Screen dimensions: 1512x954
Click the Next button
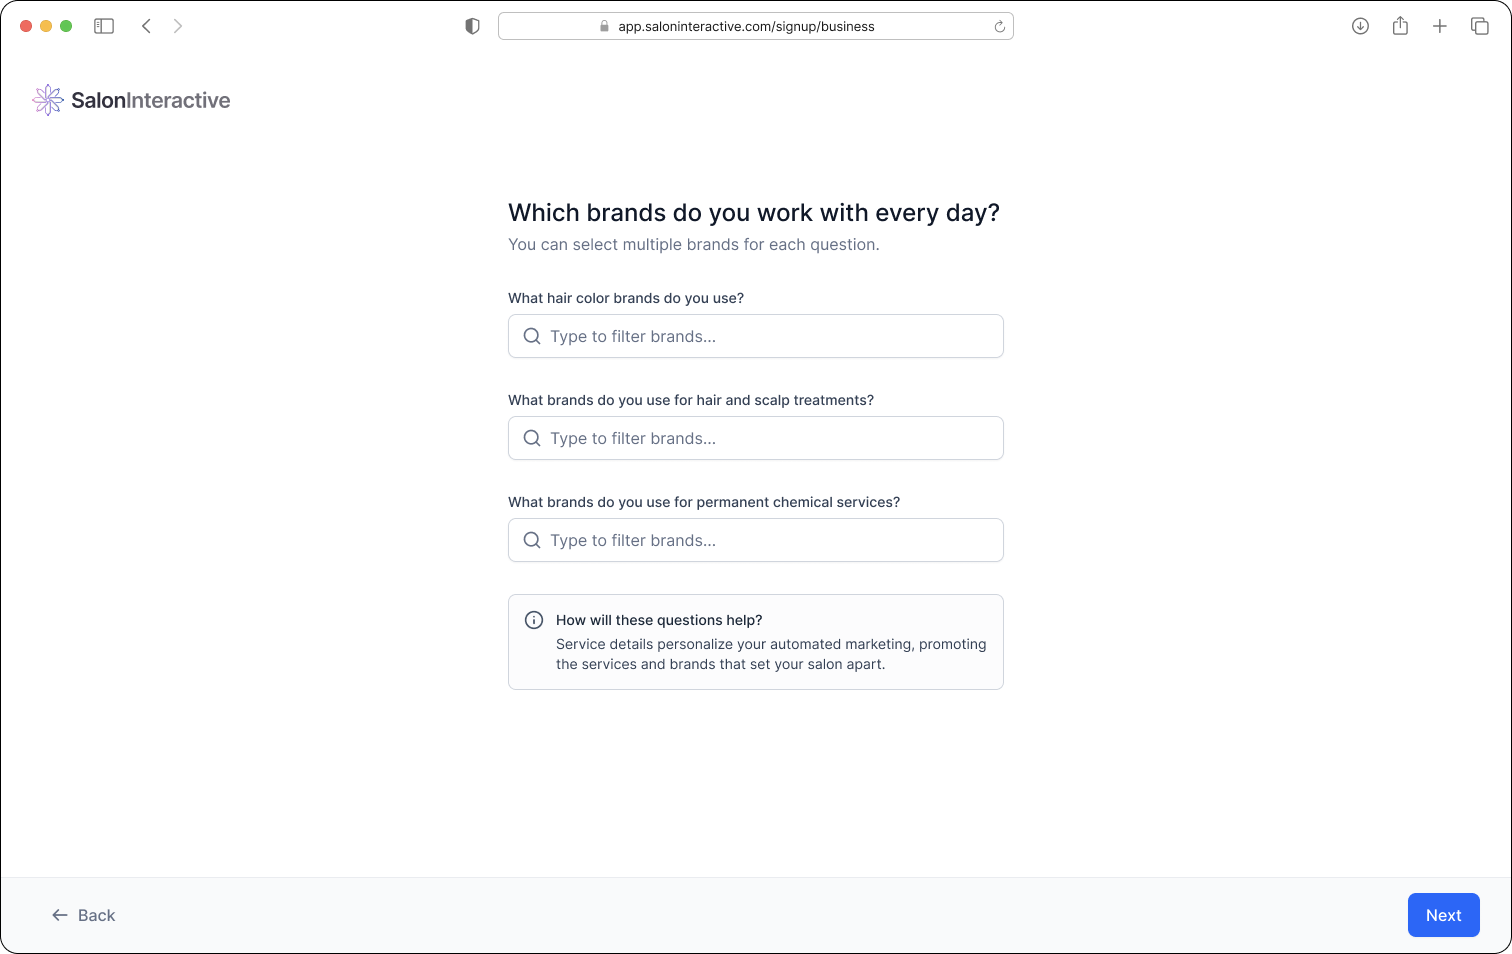point(1443,915)
